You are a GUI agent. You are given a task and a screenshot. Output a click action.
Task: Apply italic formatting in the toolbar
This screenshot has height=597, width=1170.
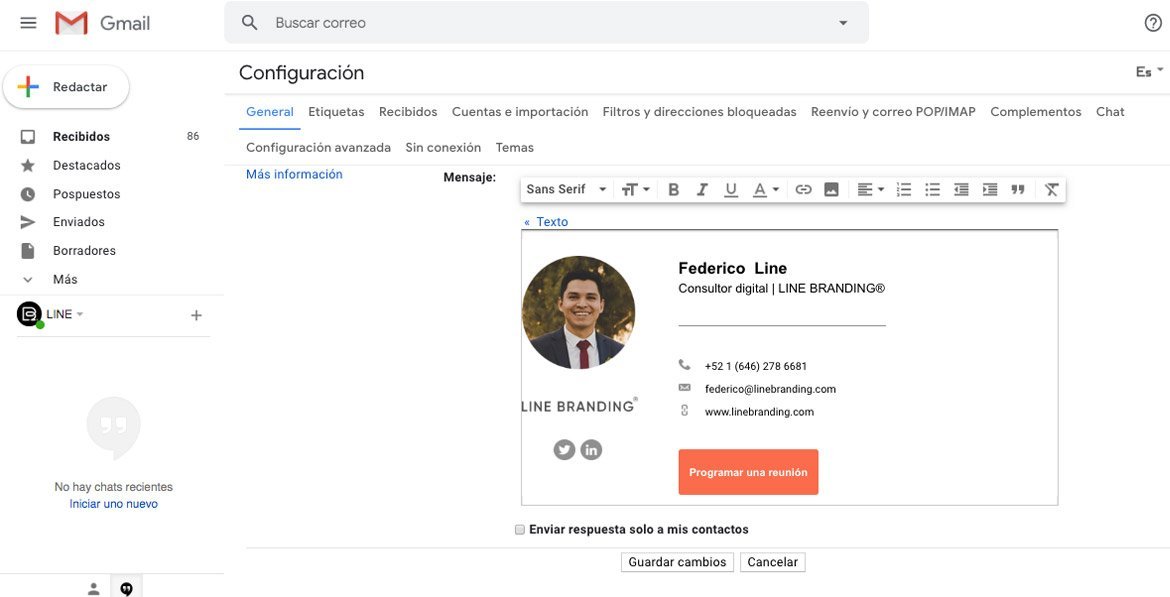tap(702, 190)
